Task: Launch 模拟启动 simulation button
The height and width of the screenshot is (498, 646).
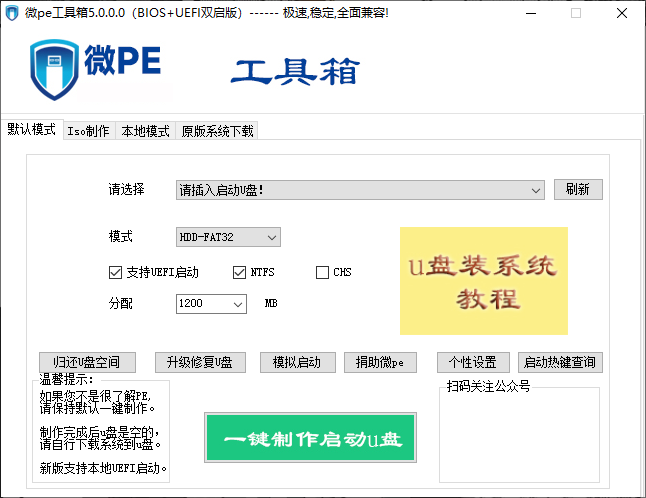Action: tap(298, 362)
